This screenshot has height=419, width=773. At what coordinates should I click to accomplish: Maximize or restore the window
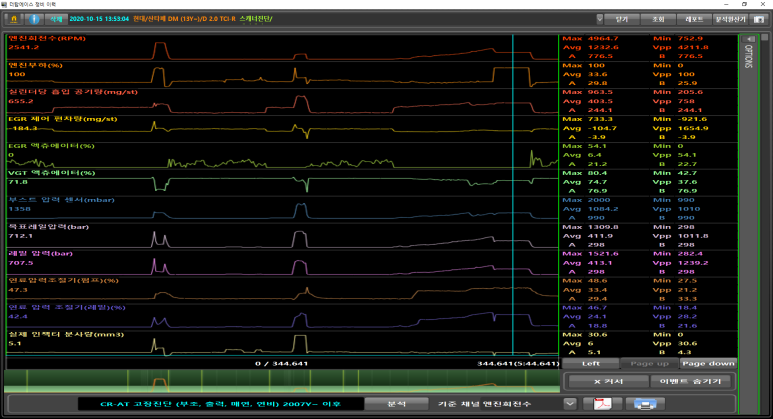click(744, 4)
